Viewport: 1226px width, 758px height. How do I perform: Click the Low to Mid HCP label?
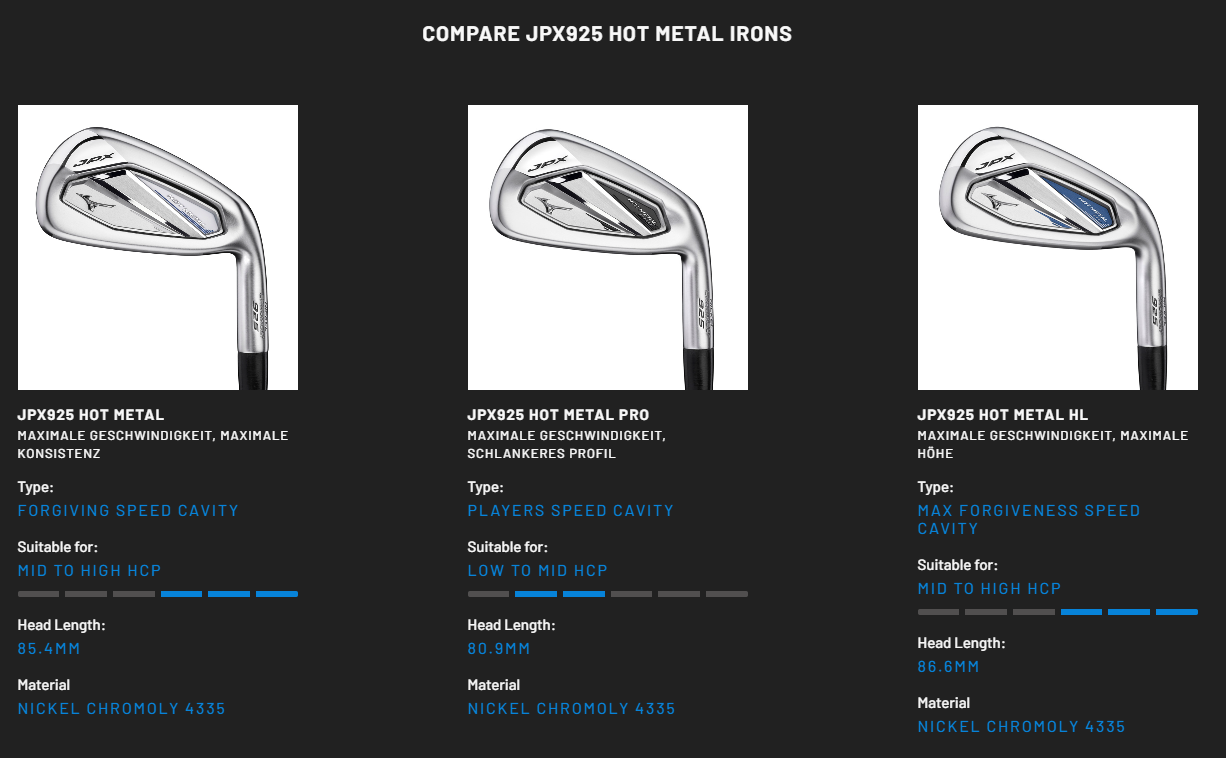point(538,571)
